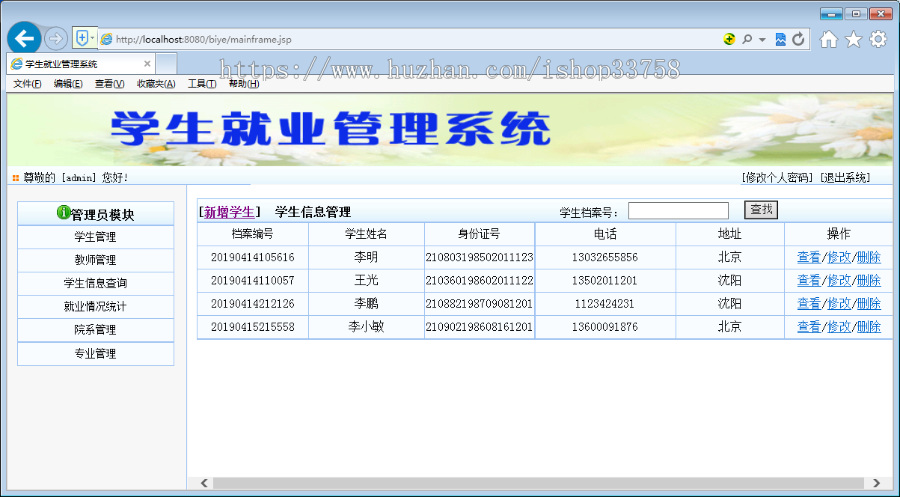Open the 文件(F) menu
The width and height of the screenshot is (900, 497).
[27, 84]
